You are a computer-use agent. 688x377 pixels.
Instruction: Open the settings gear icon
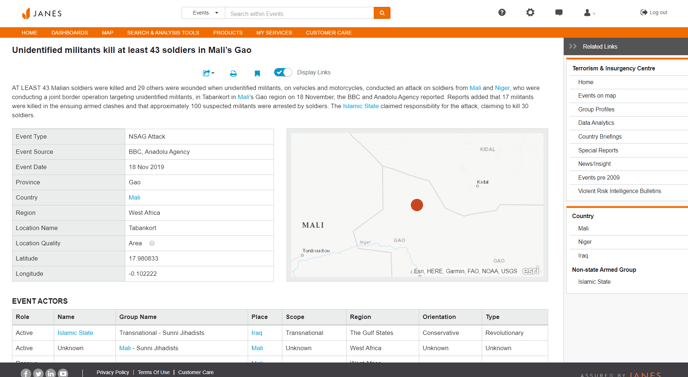click(x=530, y=12)
